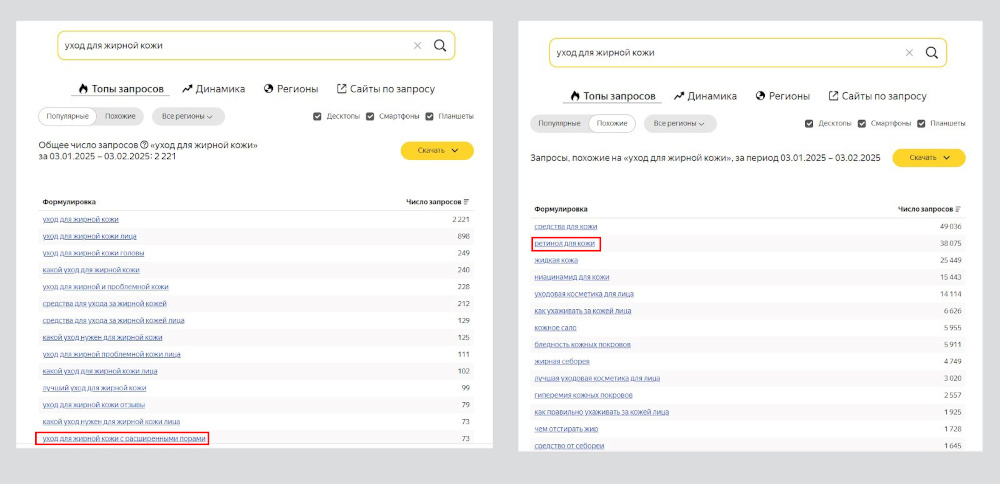The image size is (1000, 484).
Task: Click the magnifier search icon in right panel
Action: pos(932,52)
